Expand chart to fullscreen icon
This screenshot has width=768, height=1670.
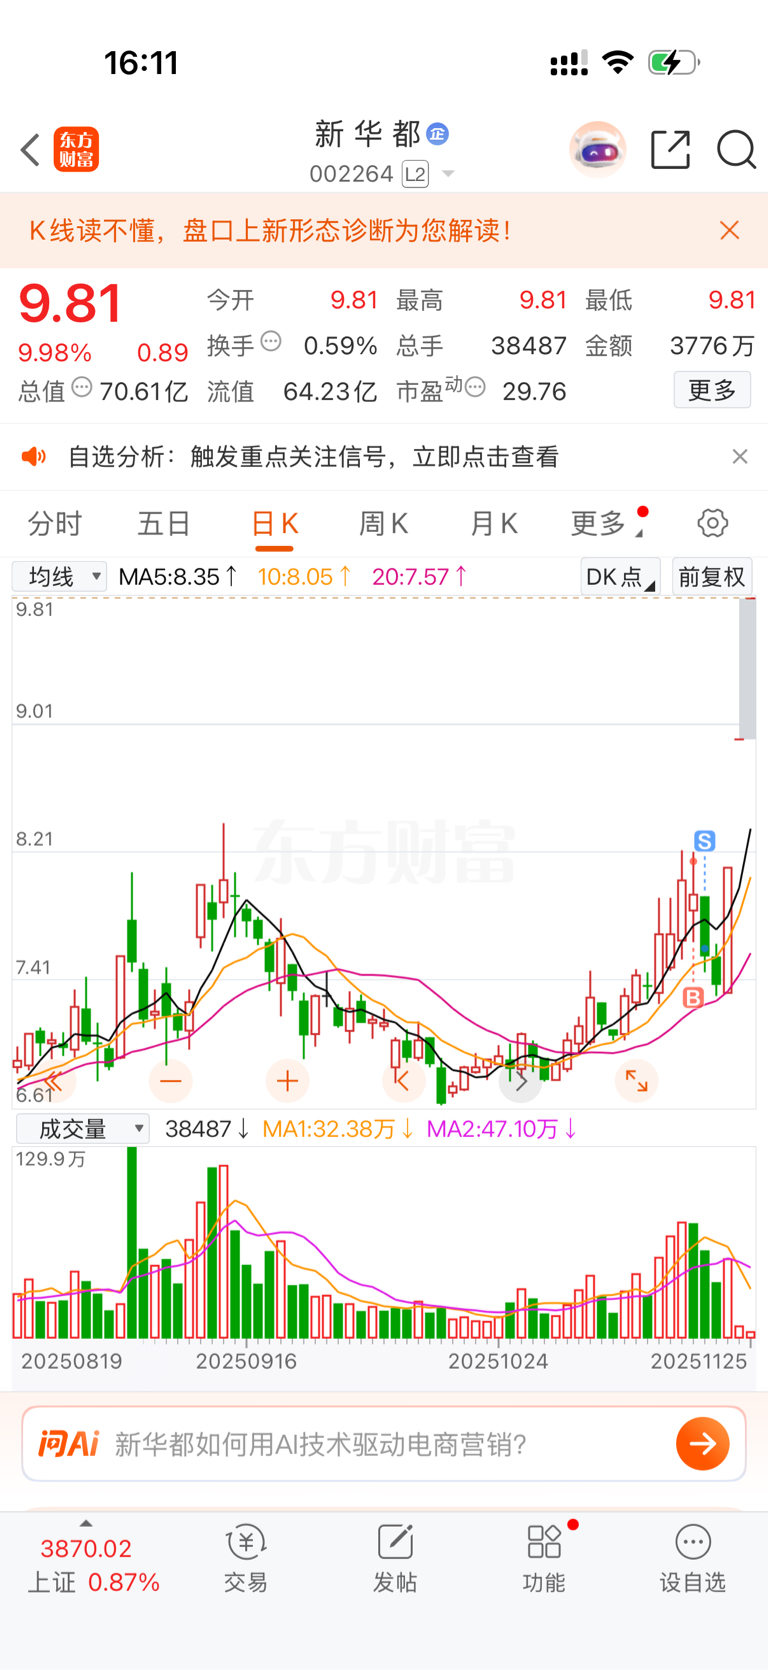tap(636, 1081)
